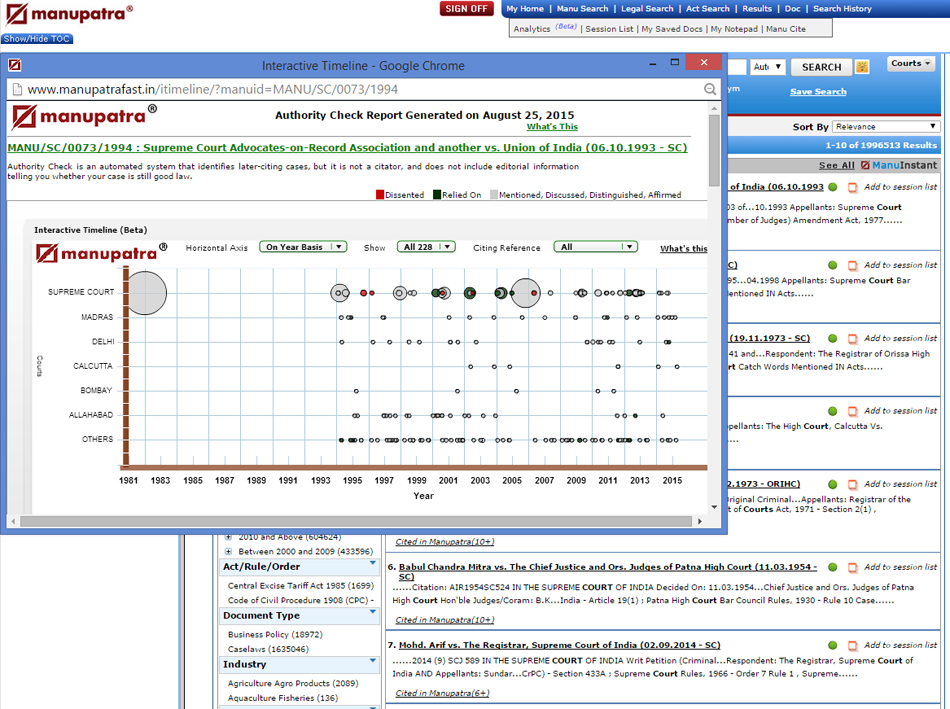Open the ManuInstant icon next to See All
Viewport: 950px width, 709px height.
tap(865, 165)
